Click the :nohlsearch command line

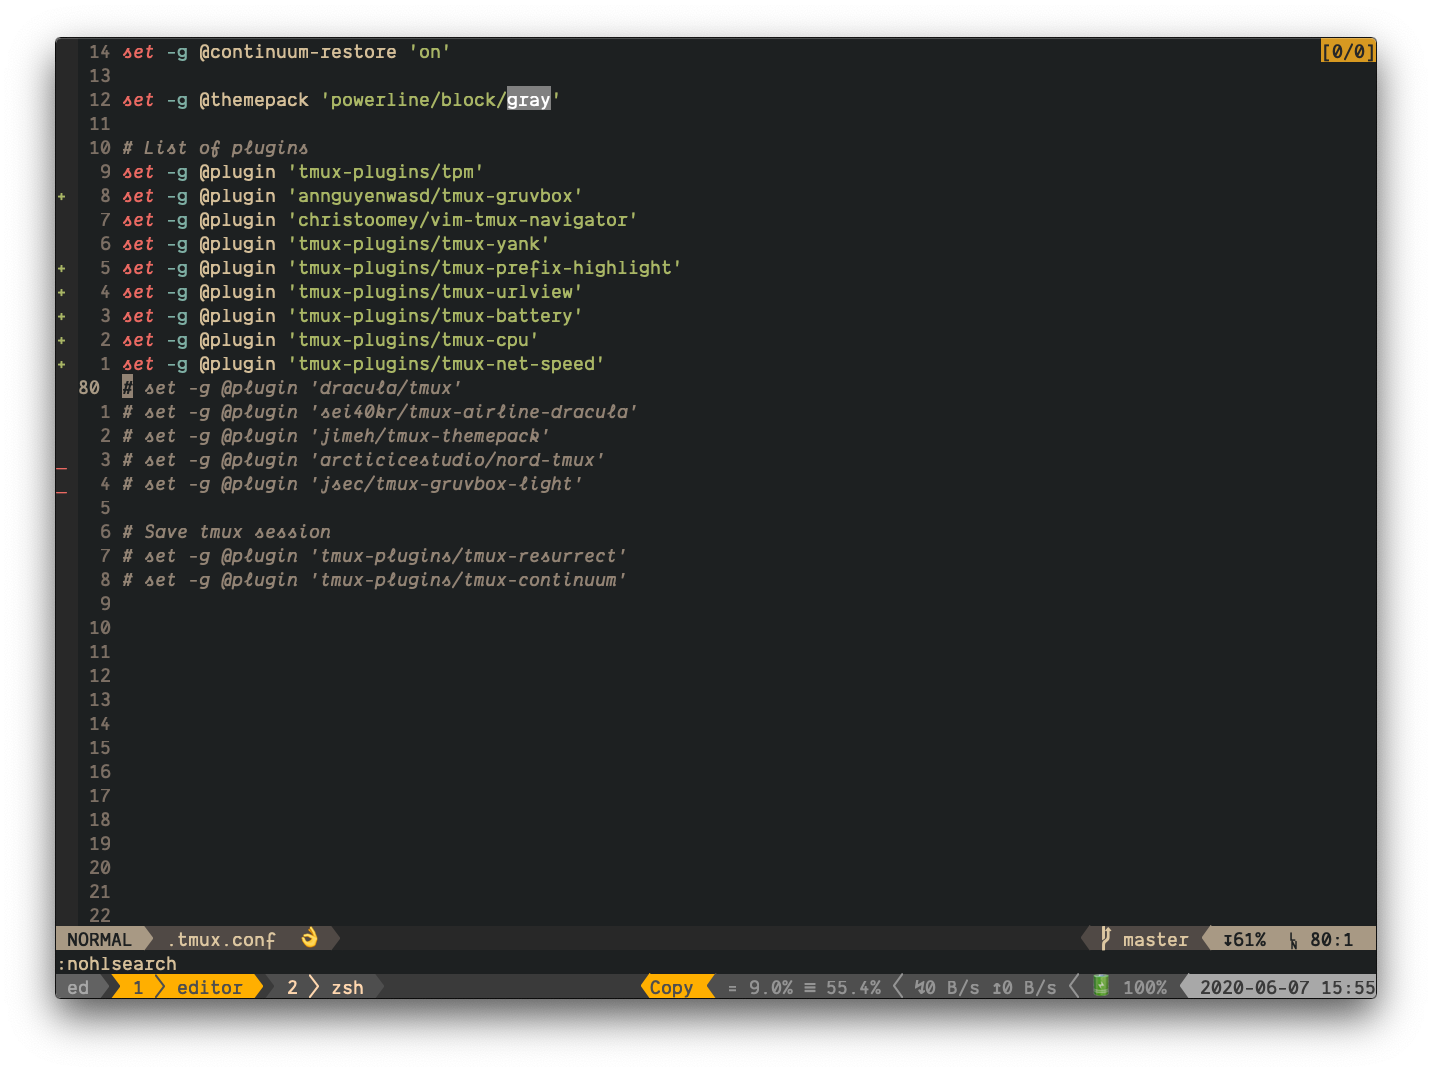click(116, 963)
